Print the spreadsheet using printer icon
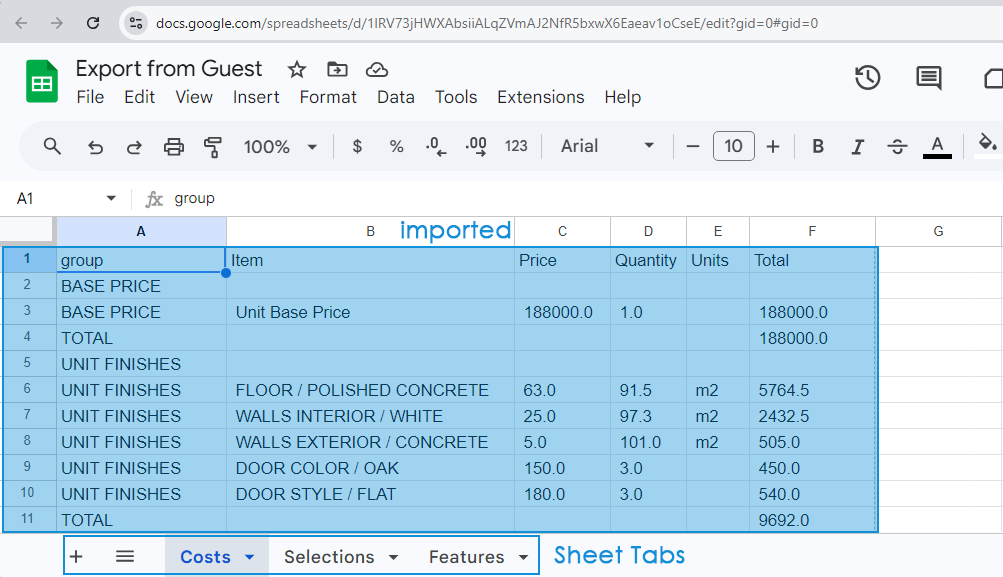The image size is (1003, 577). click(x=174, y=147)
